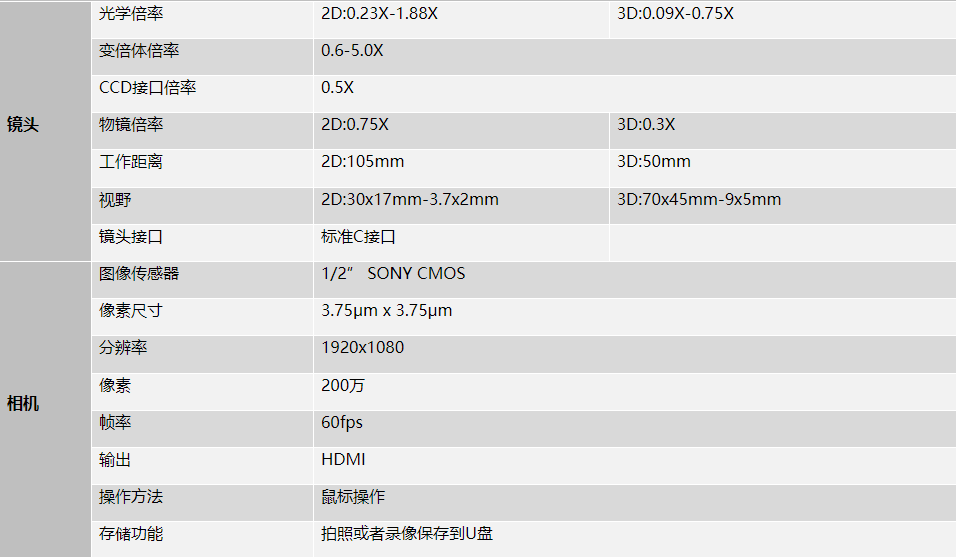Viewport: 956px width, 557px height.
Task: Click the 60fps frame rate value
Action: (342, 423)
